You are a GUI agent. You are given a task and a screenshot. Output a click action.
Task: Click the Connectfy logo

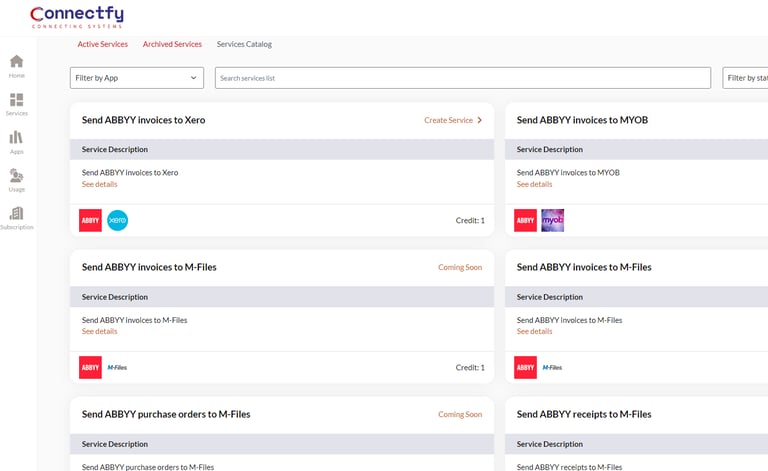pyautogui.click(x=77, y=17)
